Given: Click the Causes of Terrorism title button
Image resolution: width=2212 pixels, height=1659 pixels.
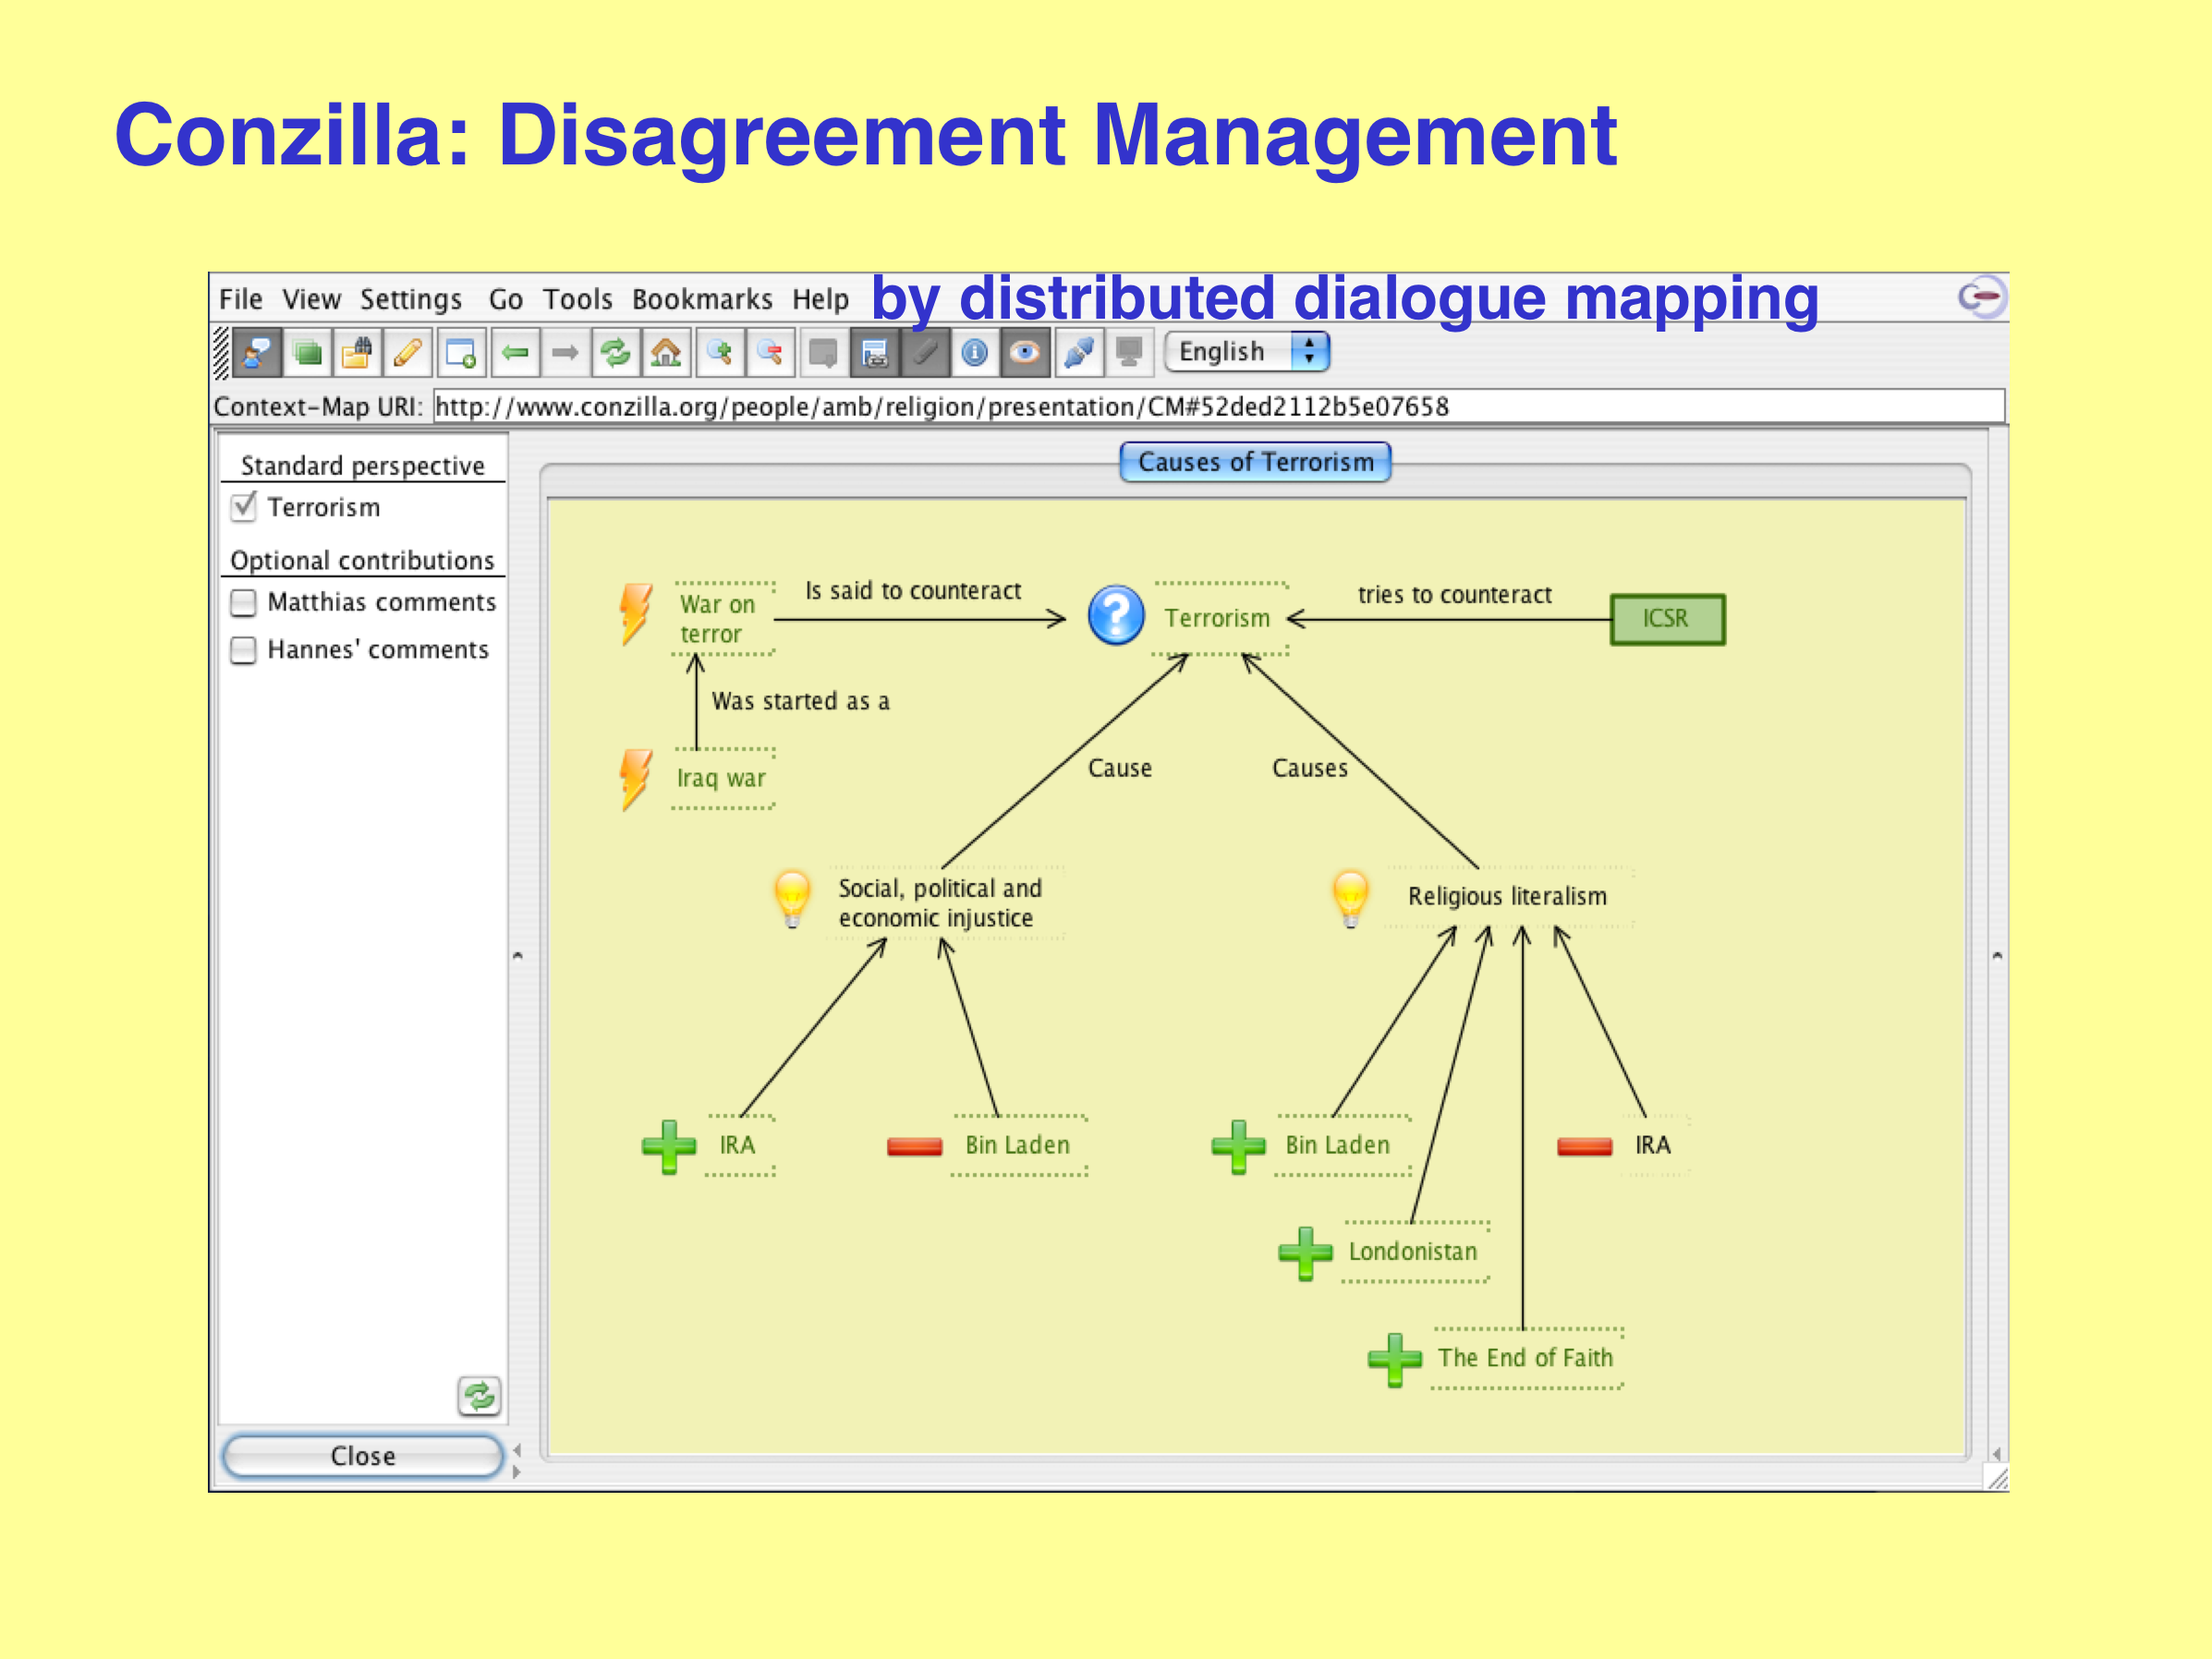Looking at the screenshot, I should point(1254,462).
